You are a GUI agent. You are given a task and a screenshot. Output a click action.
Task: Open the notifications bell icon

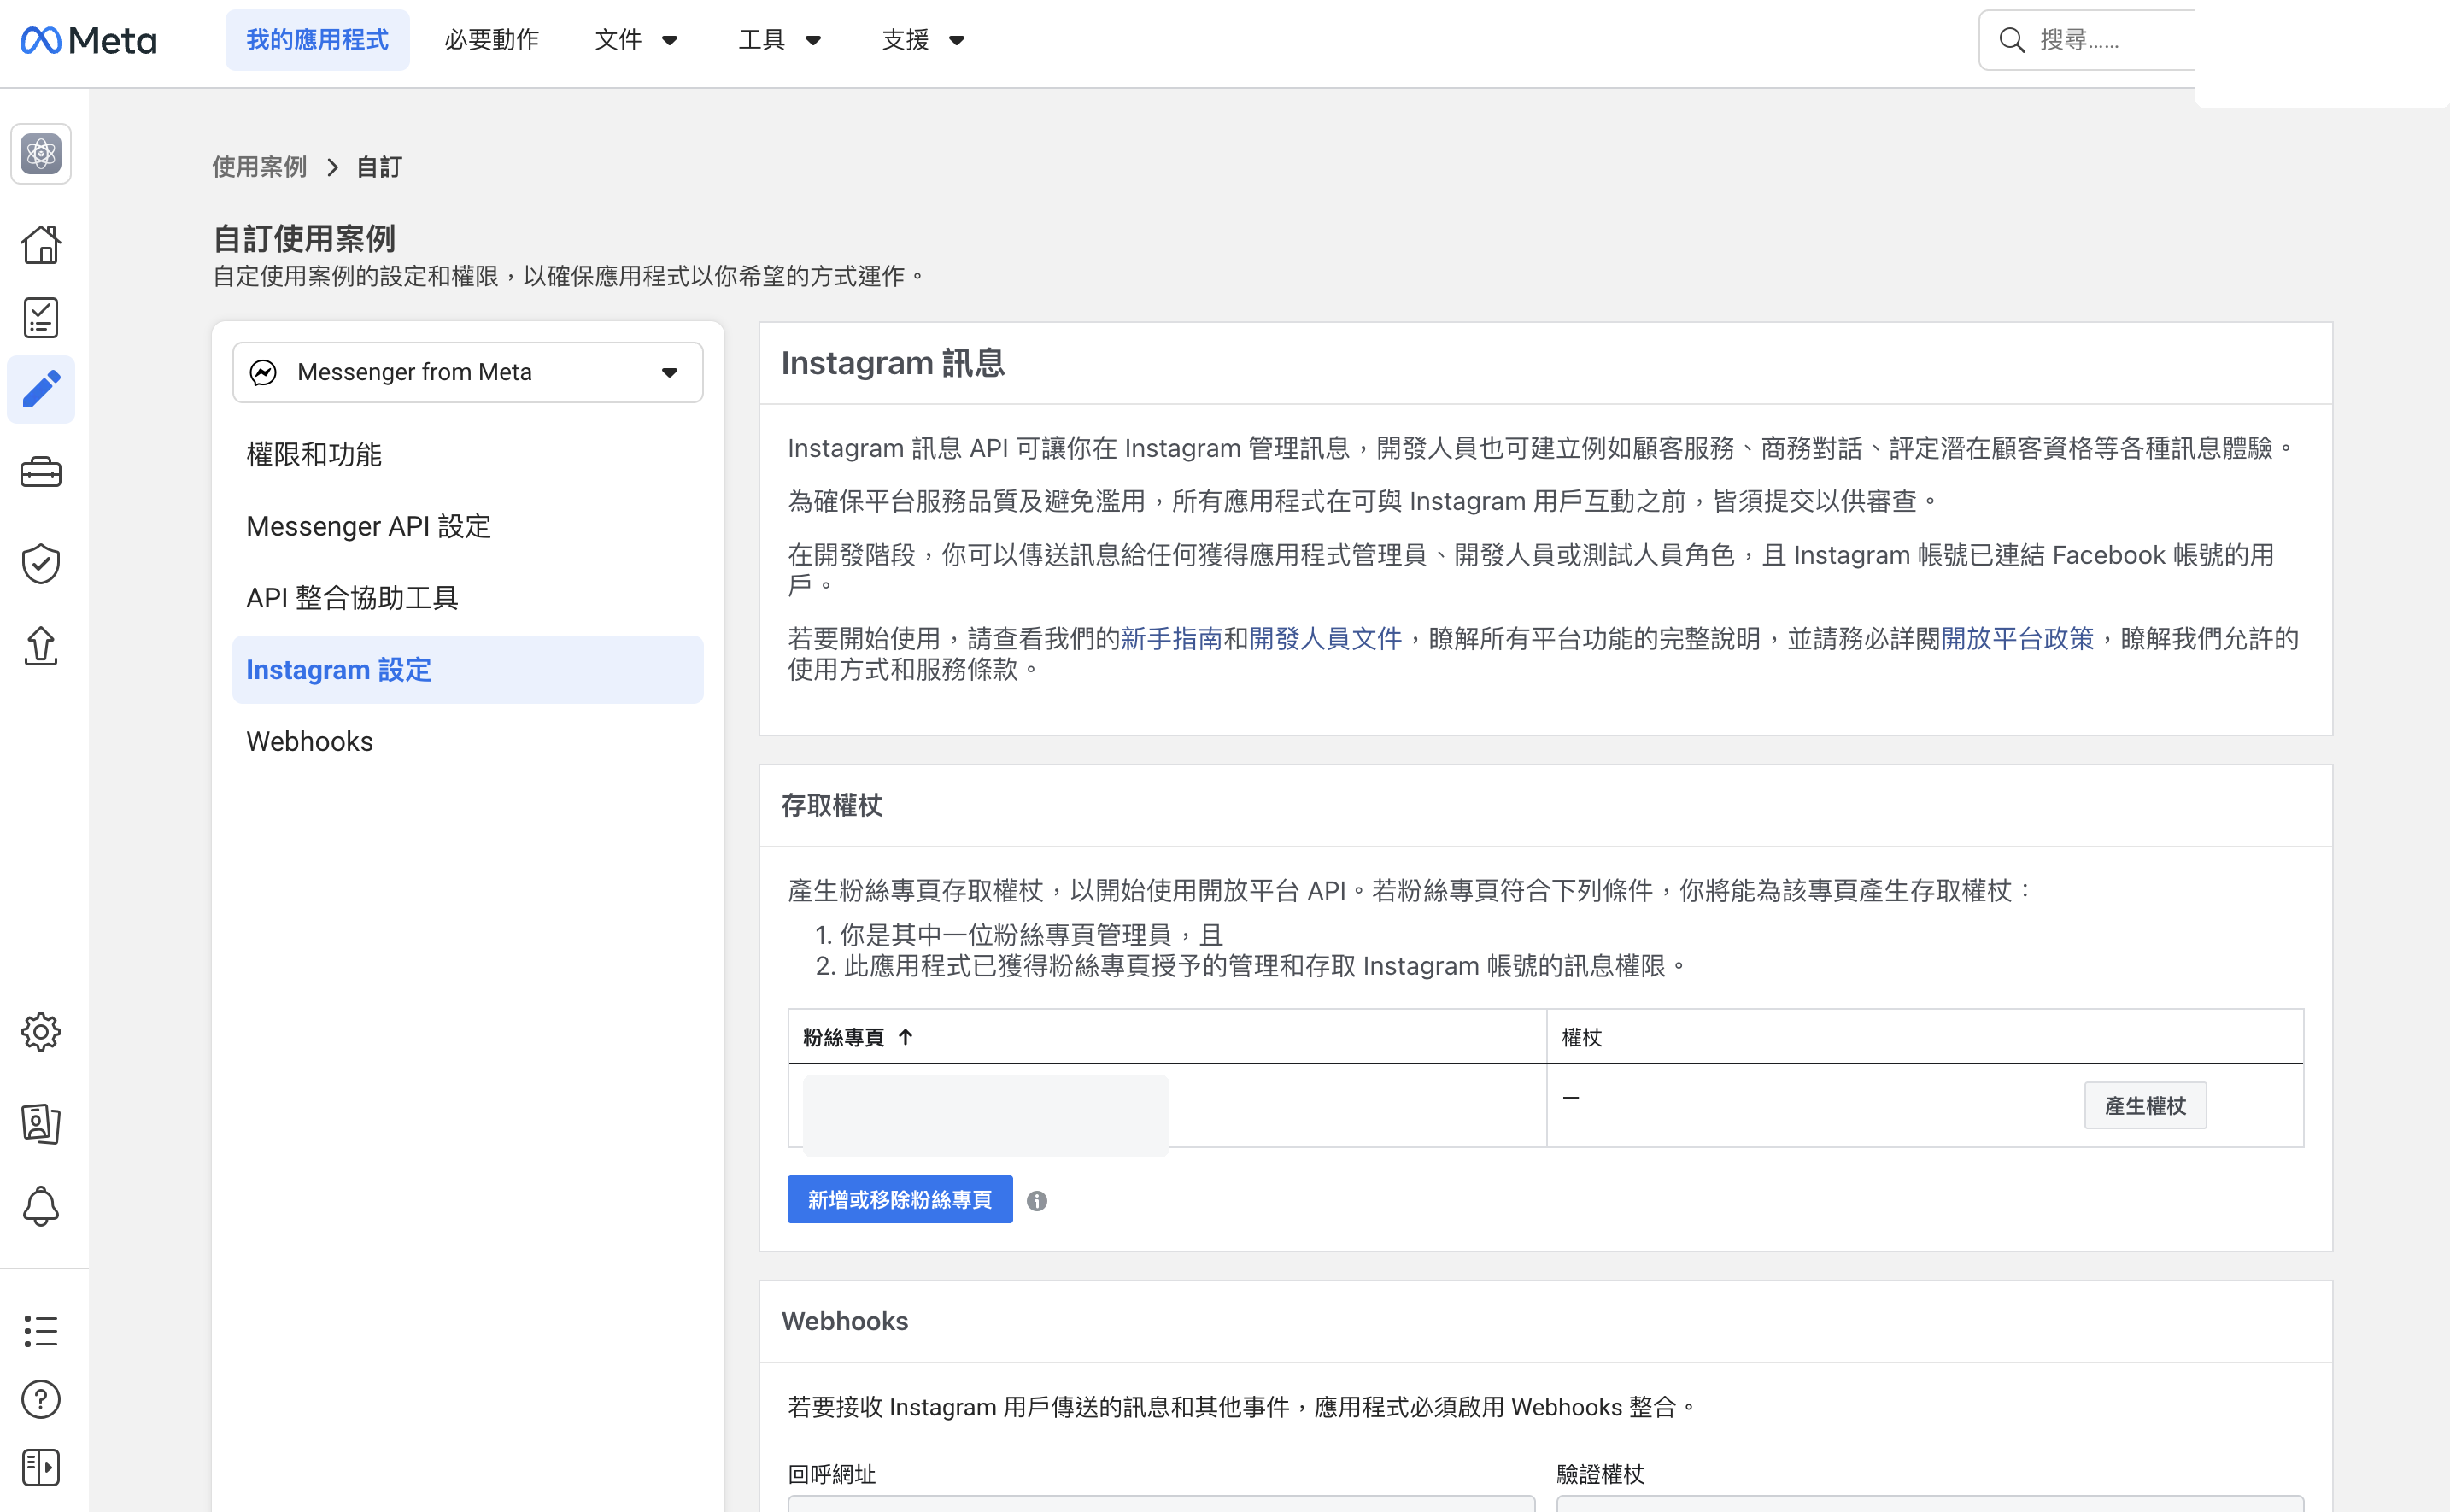(x=41, y=1206)
